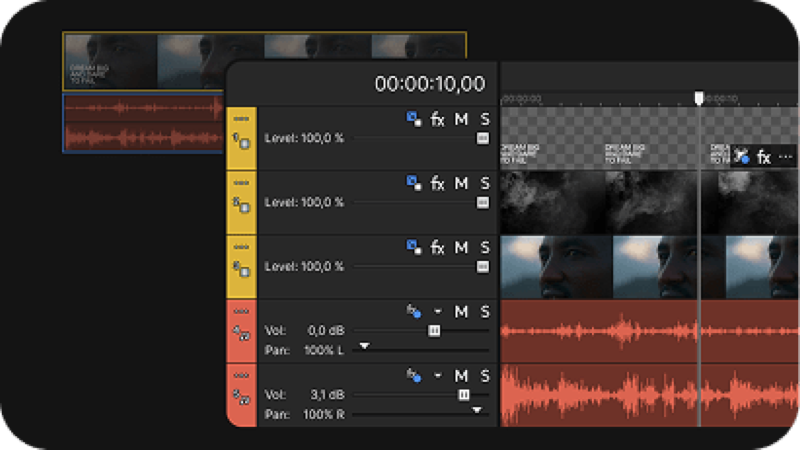Screen dimensions: 800x450
Task: Select the smoke clip on second video track
Action: coord(649,203)
